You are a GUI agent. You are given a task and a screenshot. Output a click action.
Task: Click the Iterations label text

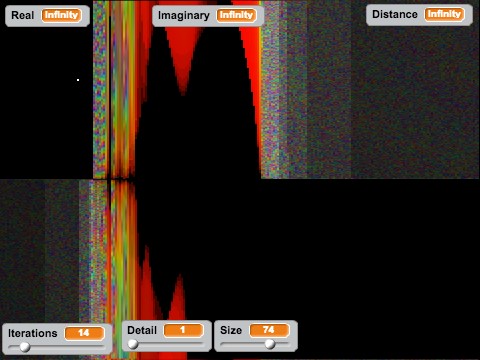32,333
